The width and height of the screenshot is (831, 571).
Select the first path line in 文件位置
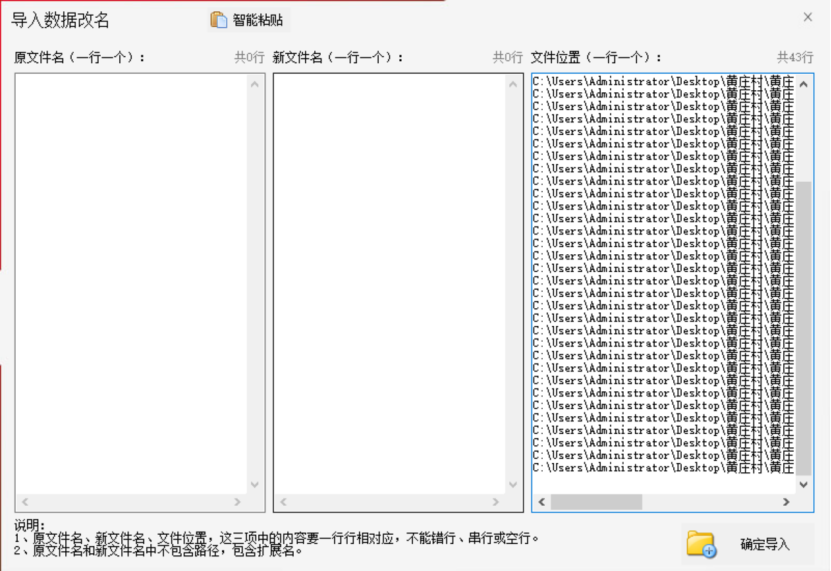click(x=662, y=81)
